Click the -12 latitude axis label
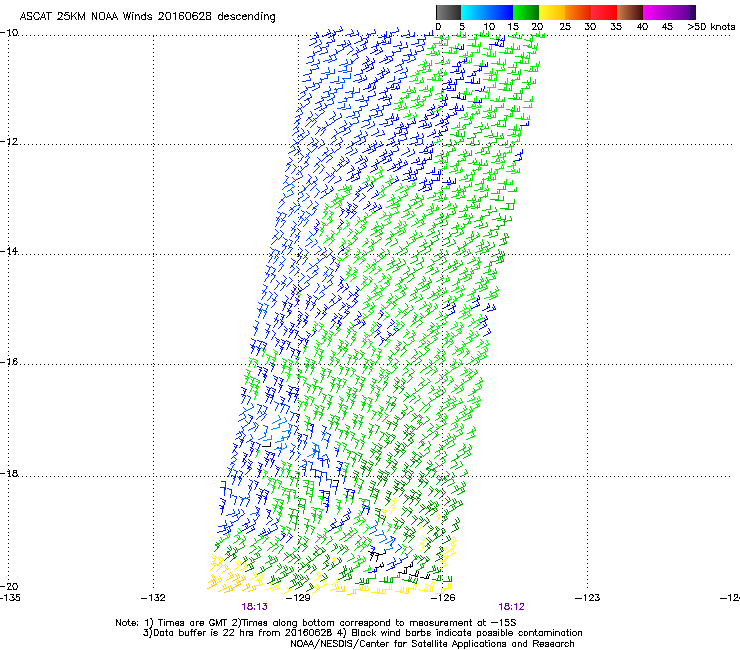This screenshot has width=740, height=650. pyautogui.click(x=9, y=142)
